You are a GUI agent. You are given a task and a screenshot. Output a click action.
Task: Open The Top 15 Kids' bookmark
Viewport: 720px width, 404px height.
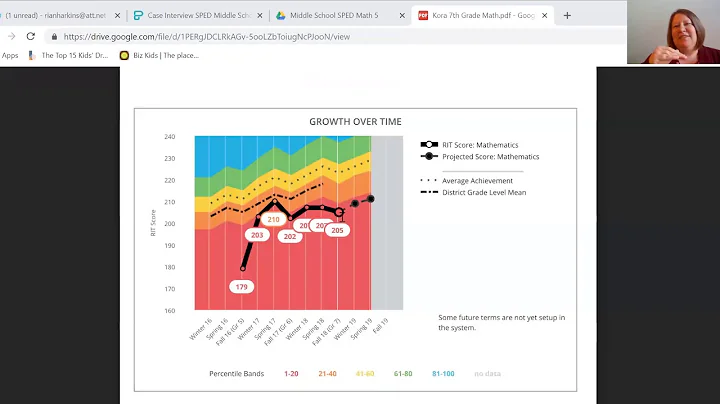click(x=70, y=55)
